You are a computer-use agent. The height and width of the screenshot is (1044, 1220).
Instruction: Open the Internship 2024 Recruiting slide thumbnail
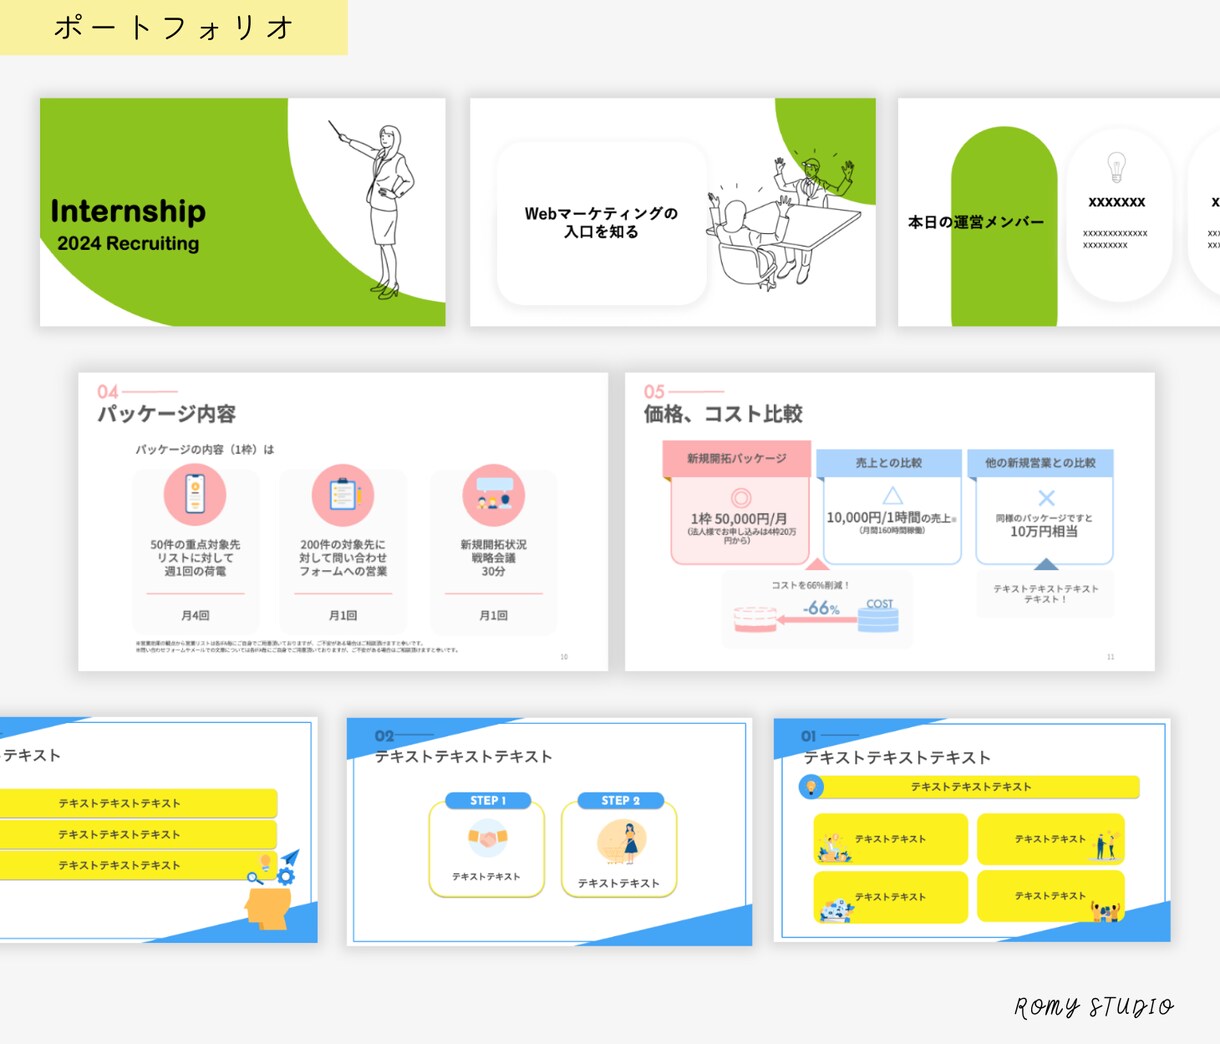coord(243,212)
